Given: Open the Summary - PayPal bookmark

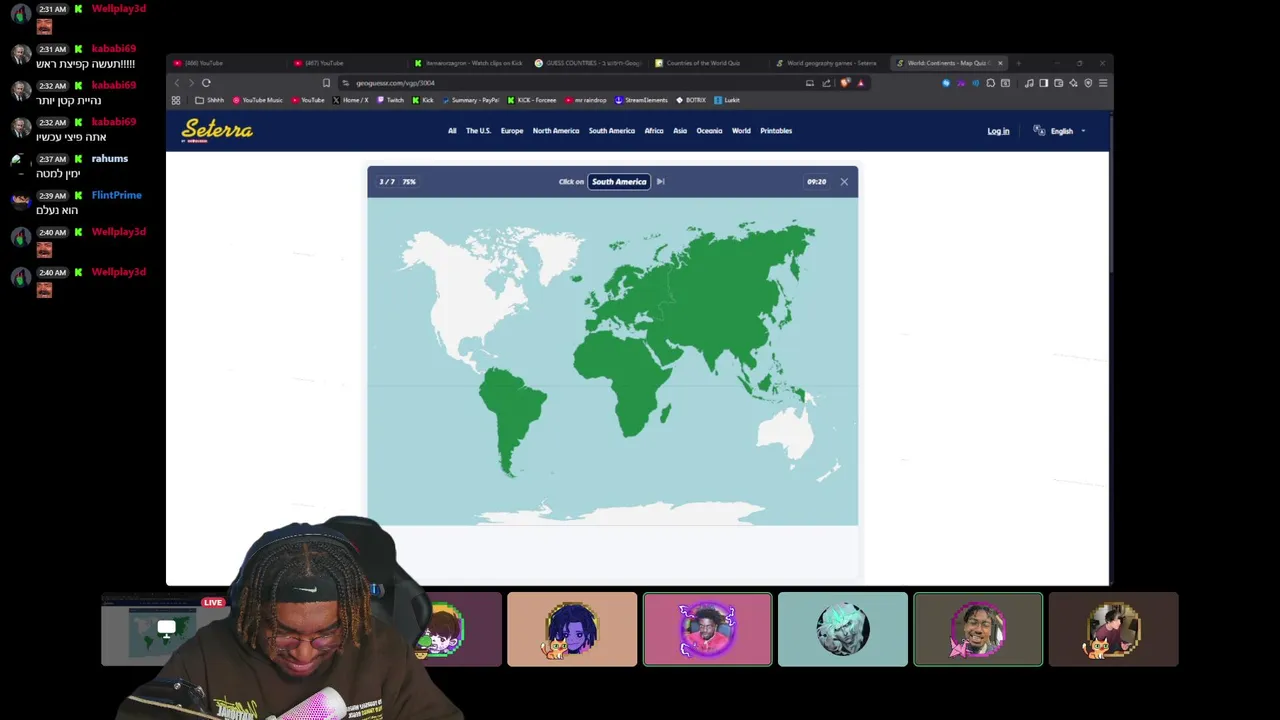Looking at the screenshot, I should coord(470,100).
